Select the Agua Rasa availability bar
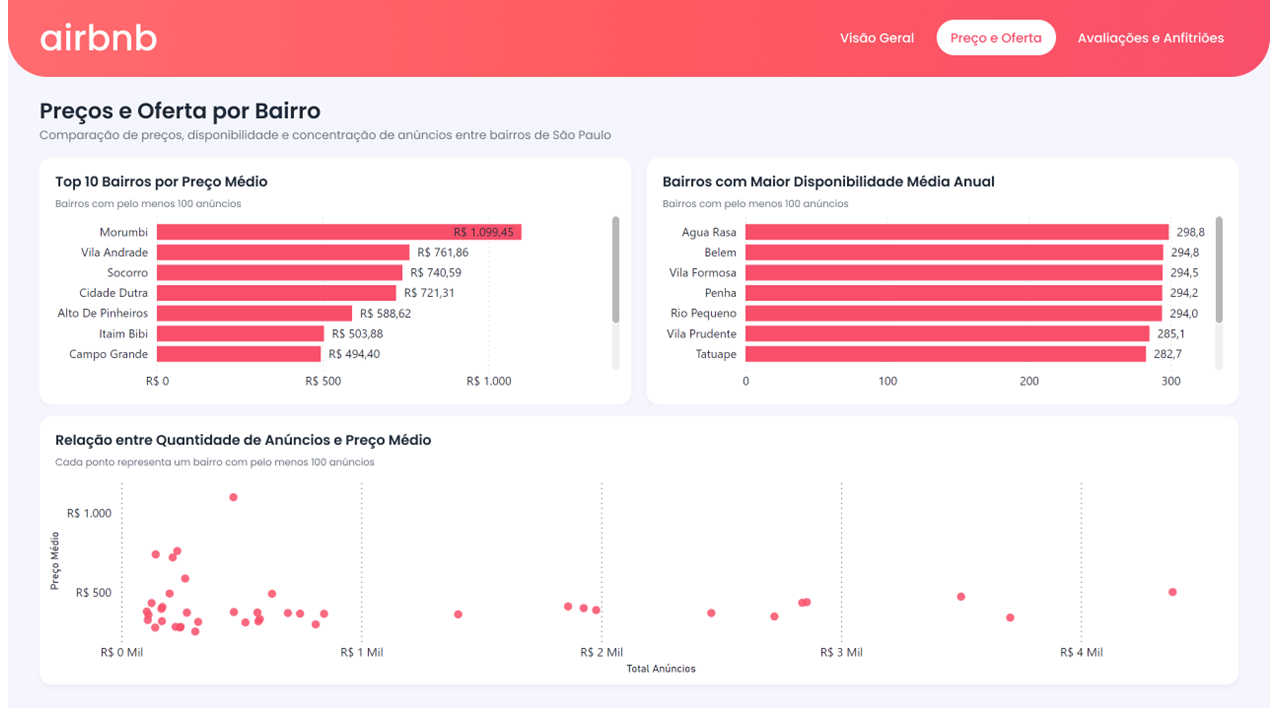Screen dimensions: 1280x720 (x=957, y=232)
